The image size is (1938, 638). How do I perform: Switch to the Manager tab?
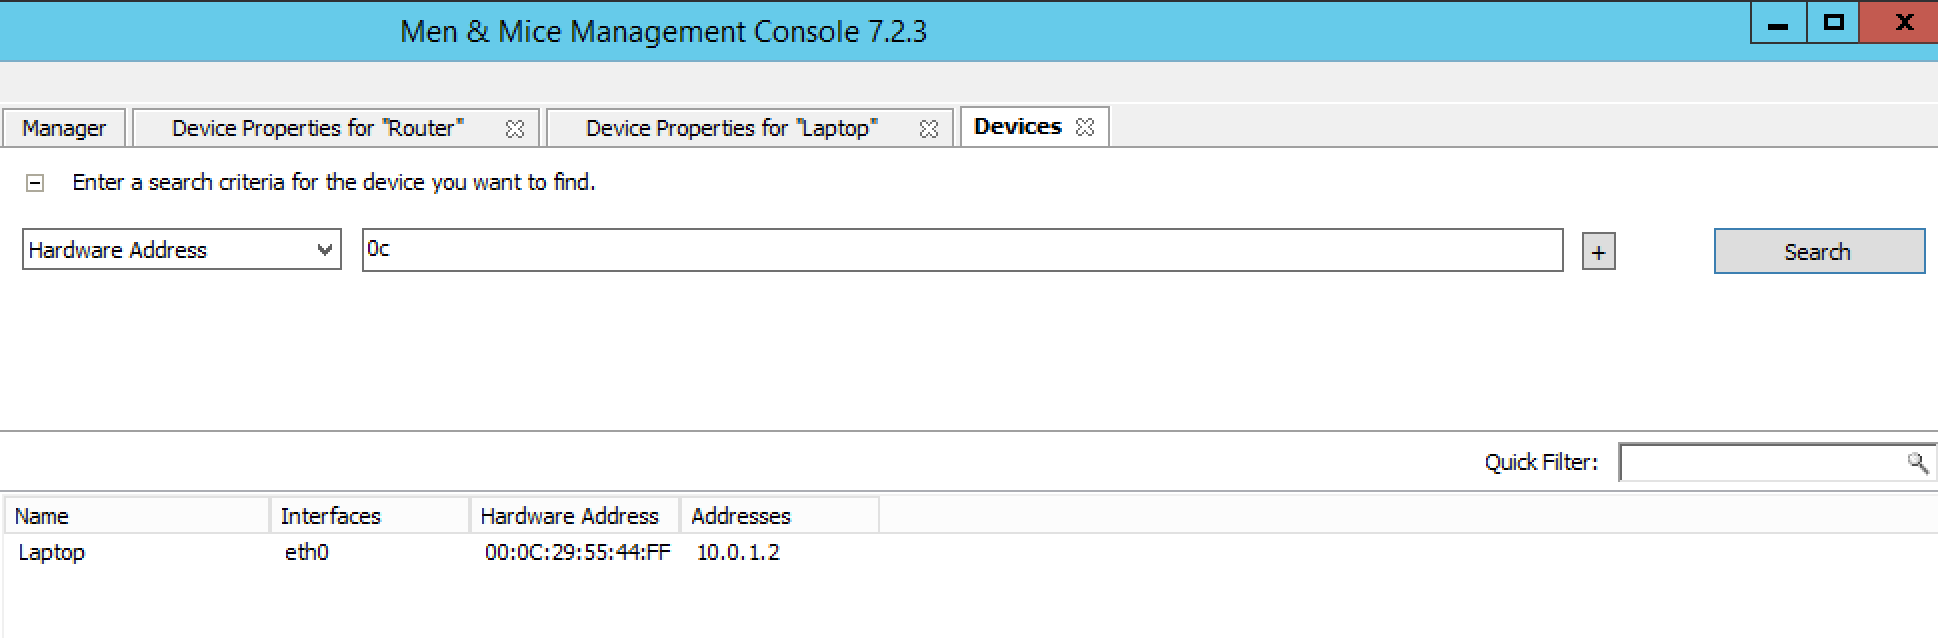[64, 128]
